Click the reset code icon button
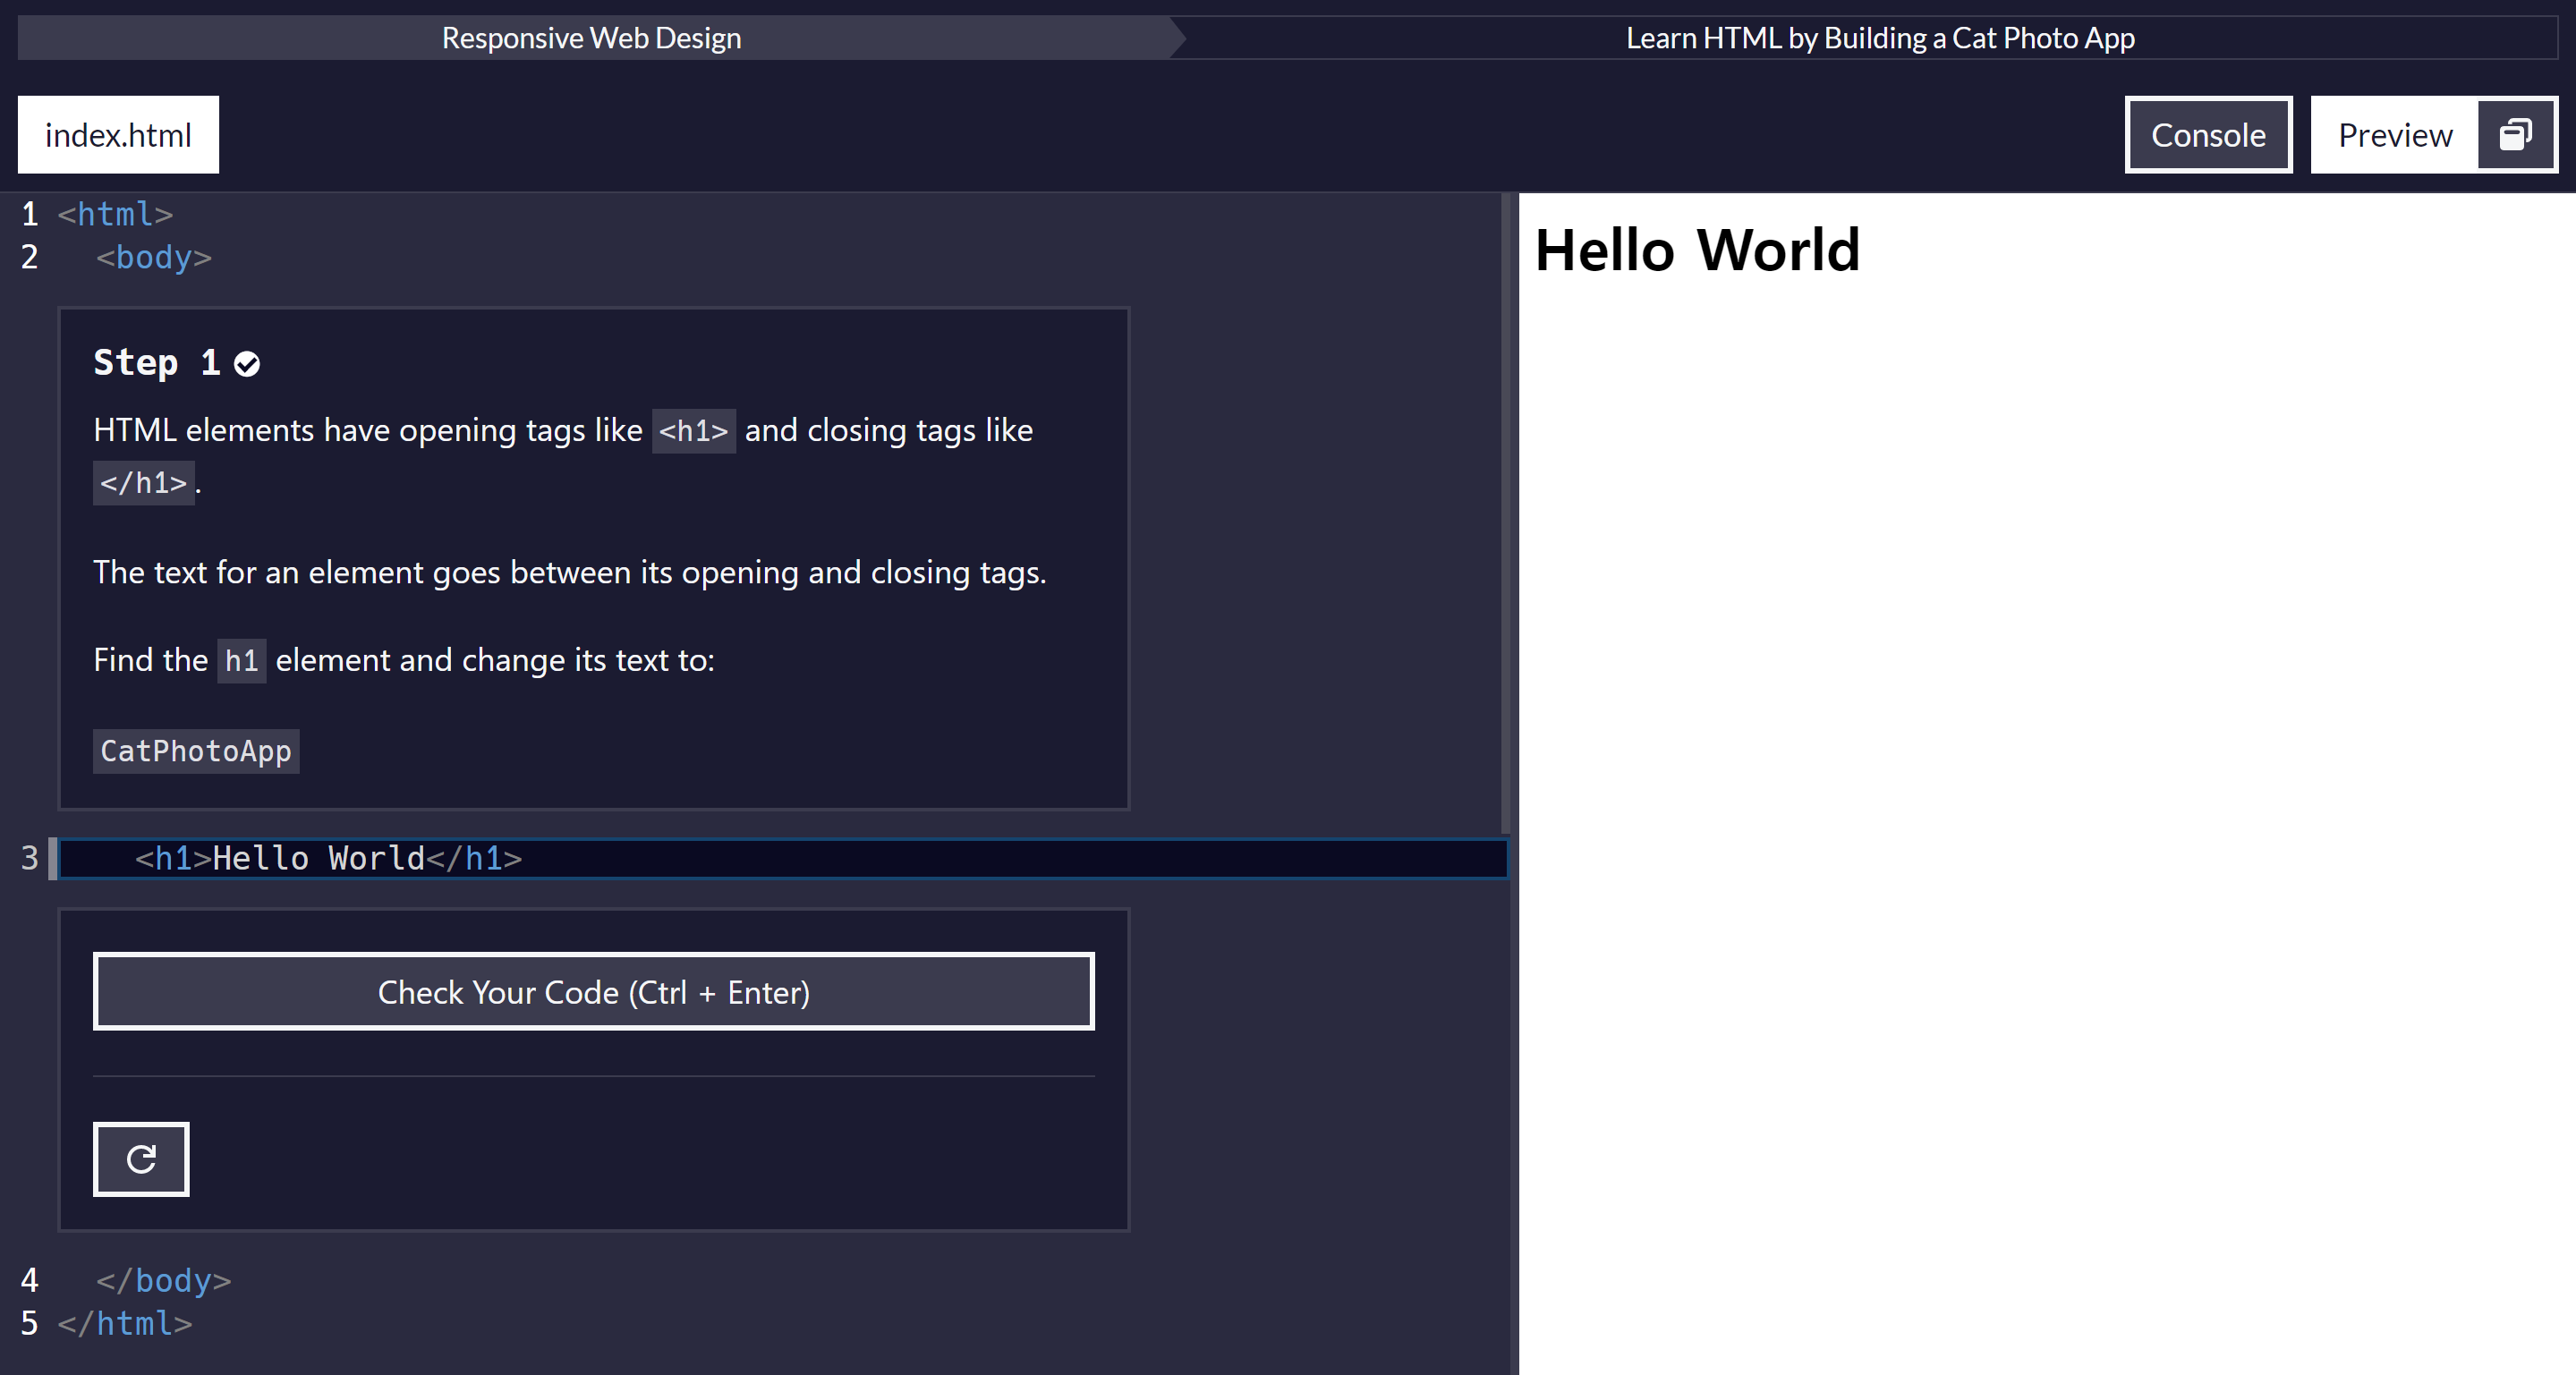2576x1375 pixels. tap(141, 1159)
